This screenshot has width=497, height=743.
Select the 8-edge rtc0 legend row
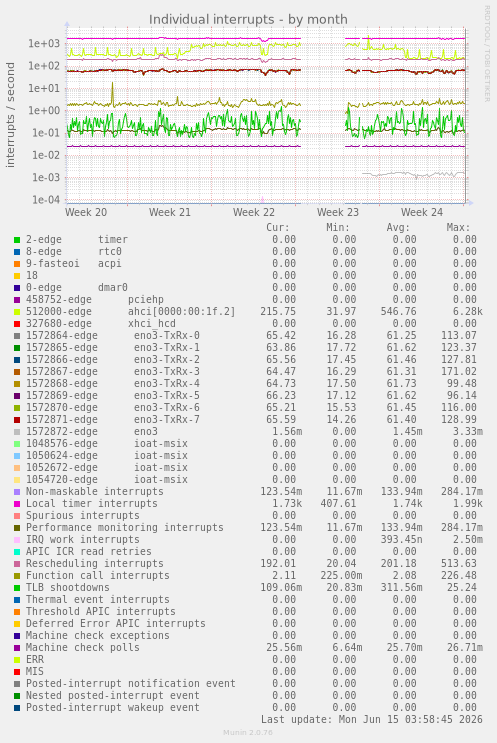(245, 252)
